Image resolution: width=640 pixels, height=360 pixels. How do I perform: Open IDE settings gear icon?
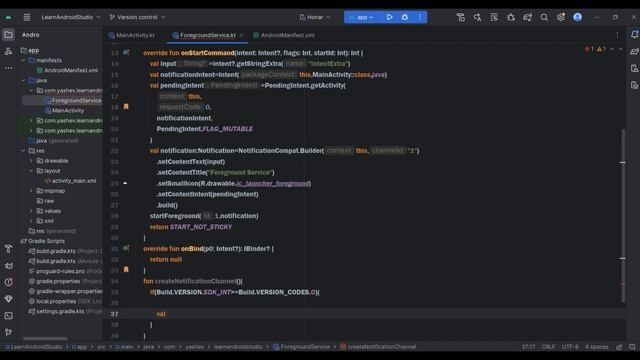pyautogui.click(x=561, y=17)
